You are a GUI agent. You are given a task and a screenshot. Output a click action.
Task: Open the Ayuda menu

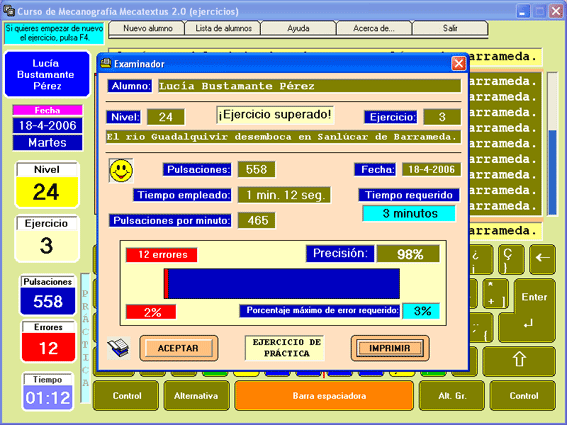pos(299,29)
